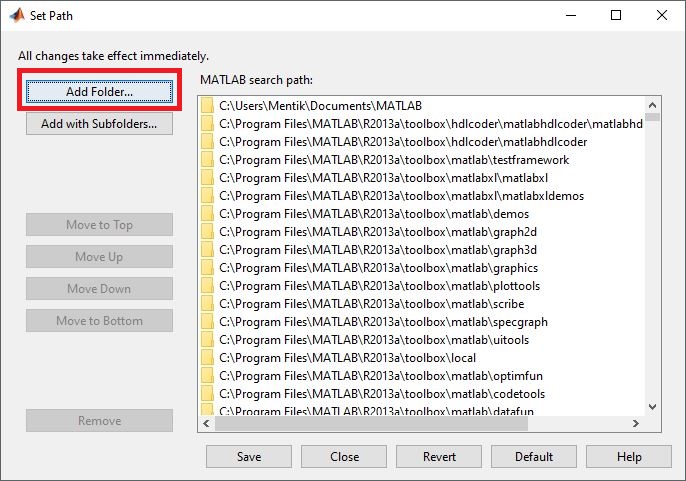Minimize the Set Path window
This screenshot has width=686, height=481.
[571, 15]
